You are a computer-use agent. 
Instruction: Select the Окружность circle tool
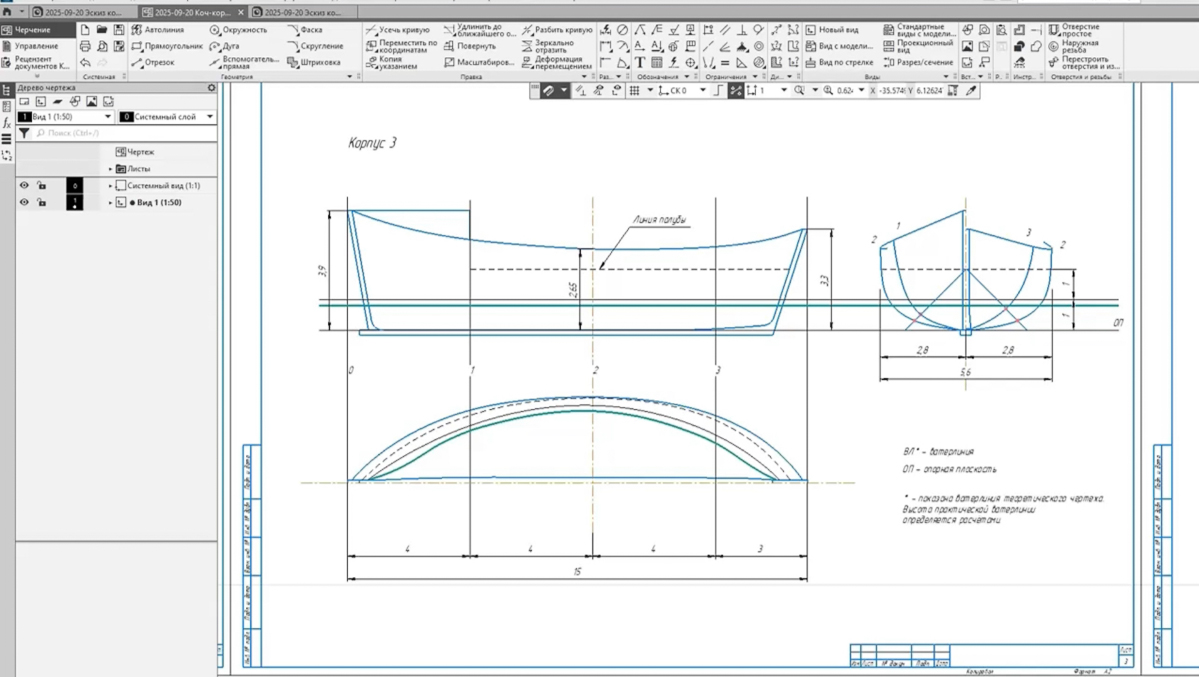click(x=238, y=30)
